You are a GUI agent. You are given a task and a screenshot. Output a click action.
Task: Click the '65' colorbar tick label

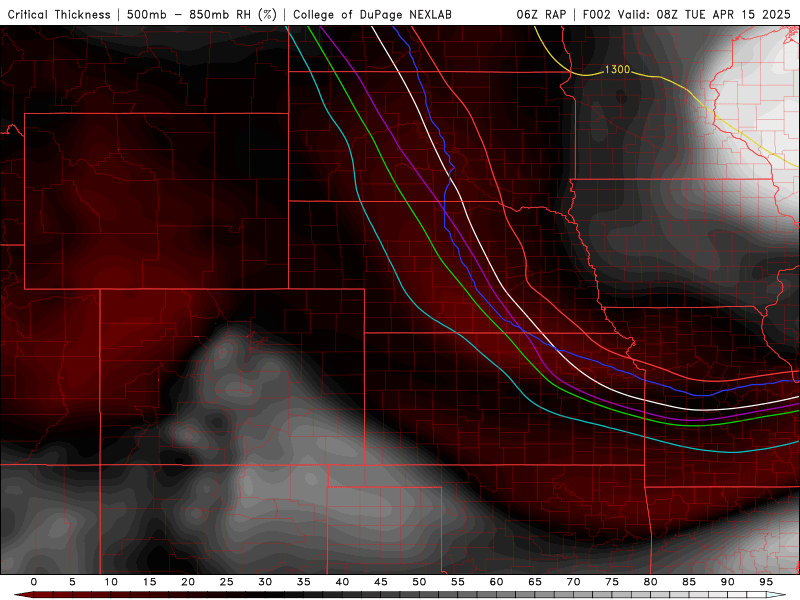535,582
